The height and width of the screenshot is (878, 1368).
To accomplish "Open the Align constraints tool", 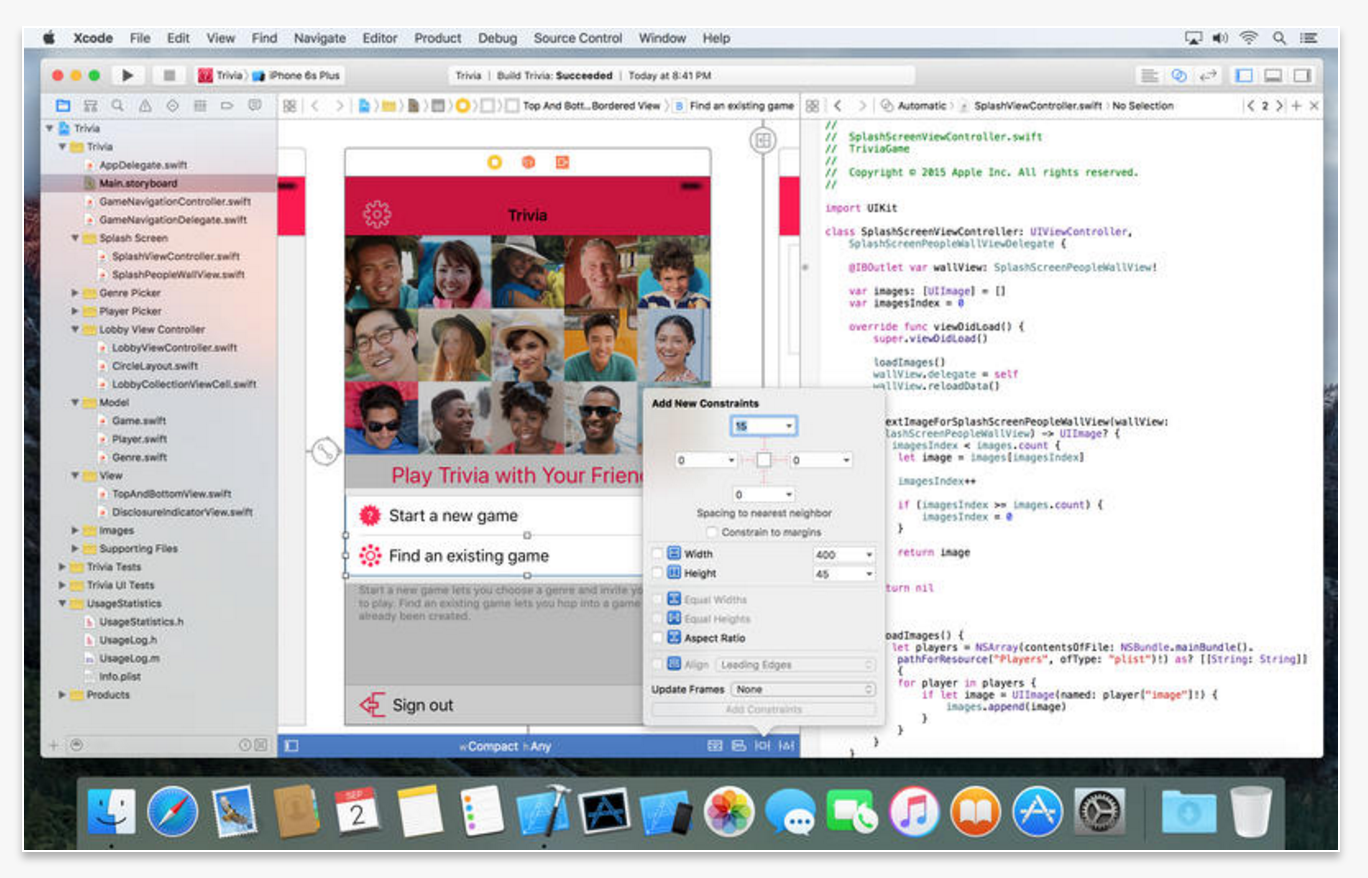I will click(739, 745).
